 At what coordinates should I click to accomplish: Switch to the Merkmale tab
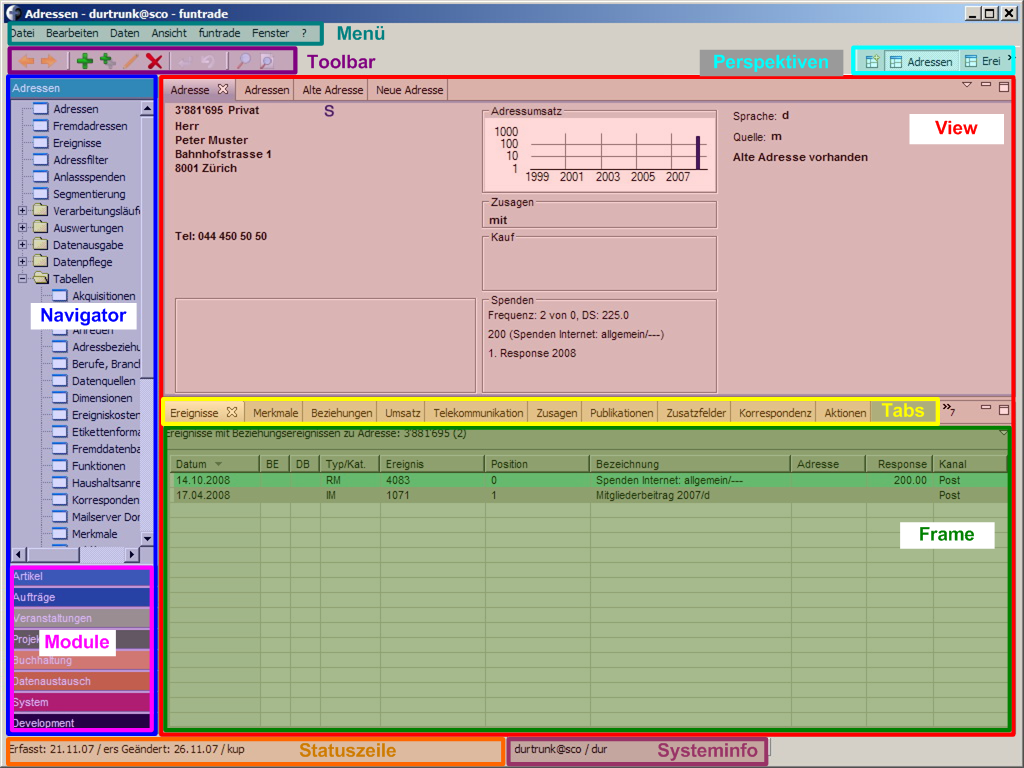pyautogui.click(x=275, y=412)
